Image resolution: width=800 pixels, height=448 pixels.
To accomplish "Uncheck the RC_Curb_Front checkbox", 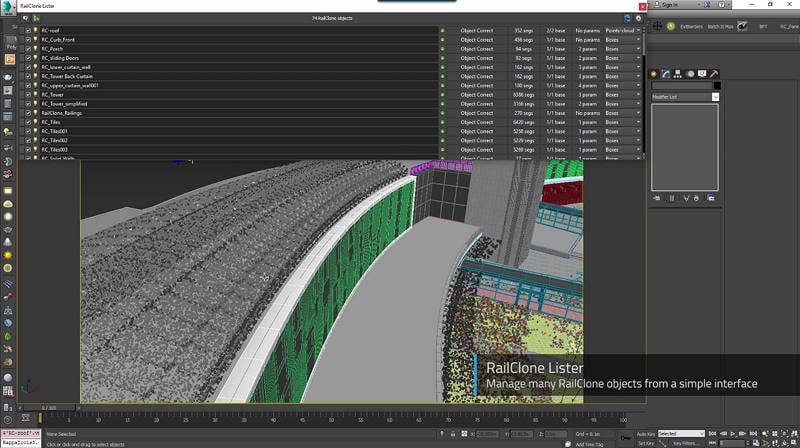I will (28, 40).
